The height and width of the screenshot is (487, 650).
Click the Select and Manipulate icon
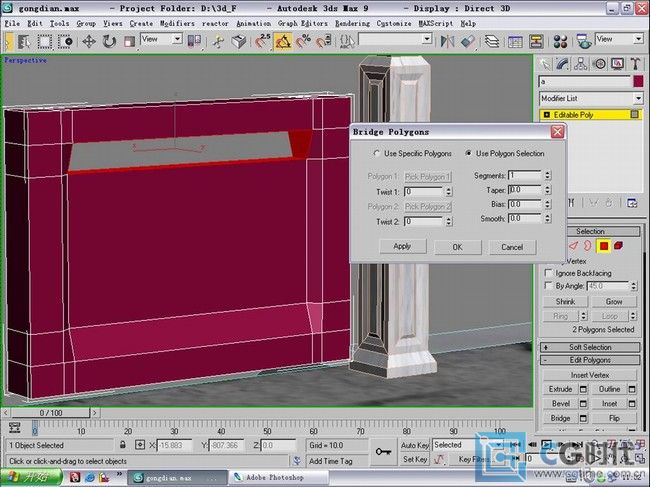point(218,41)
